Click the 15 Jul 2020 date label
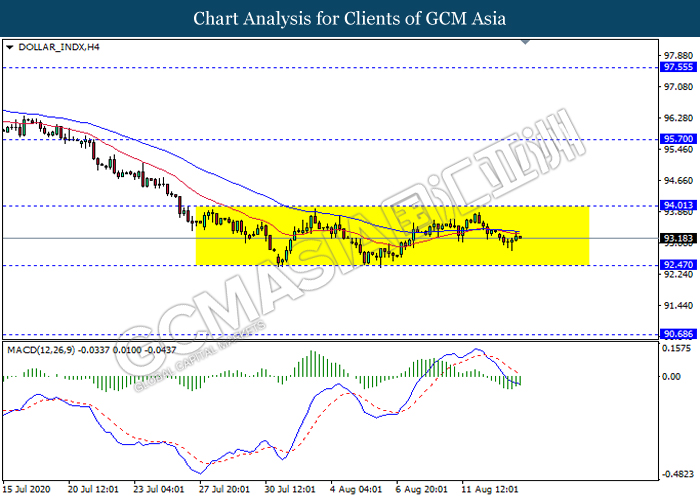The height and width of the screenshot is (500, 700). pyautogui.click(x=26, y=489)
